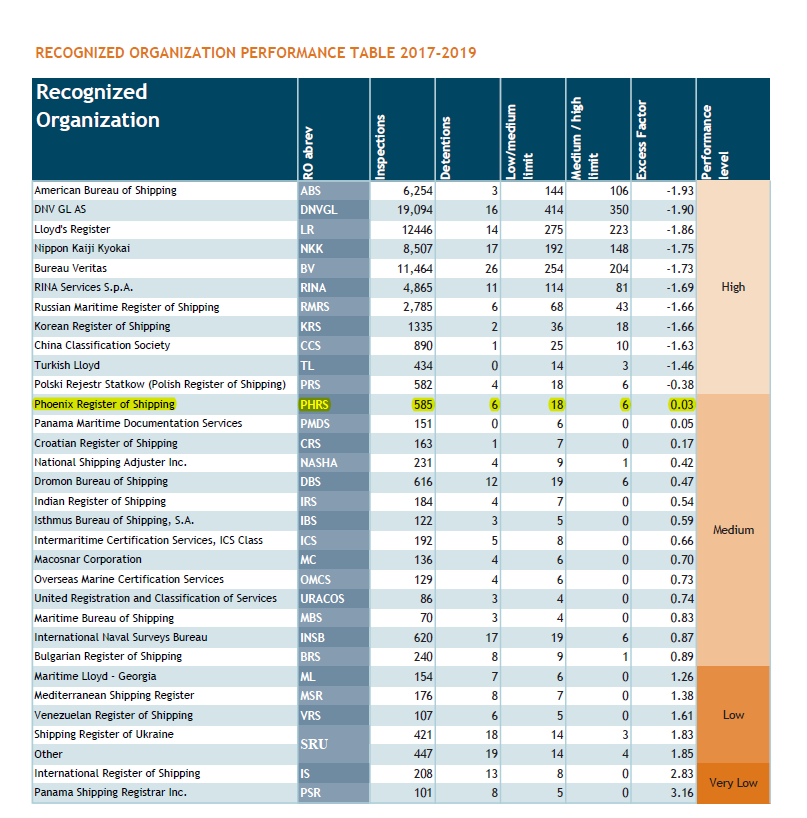Click "Maritime Lloyd - Georgia" name
807x818 pixels.
95,676
